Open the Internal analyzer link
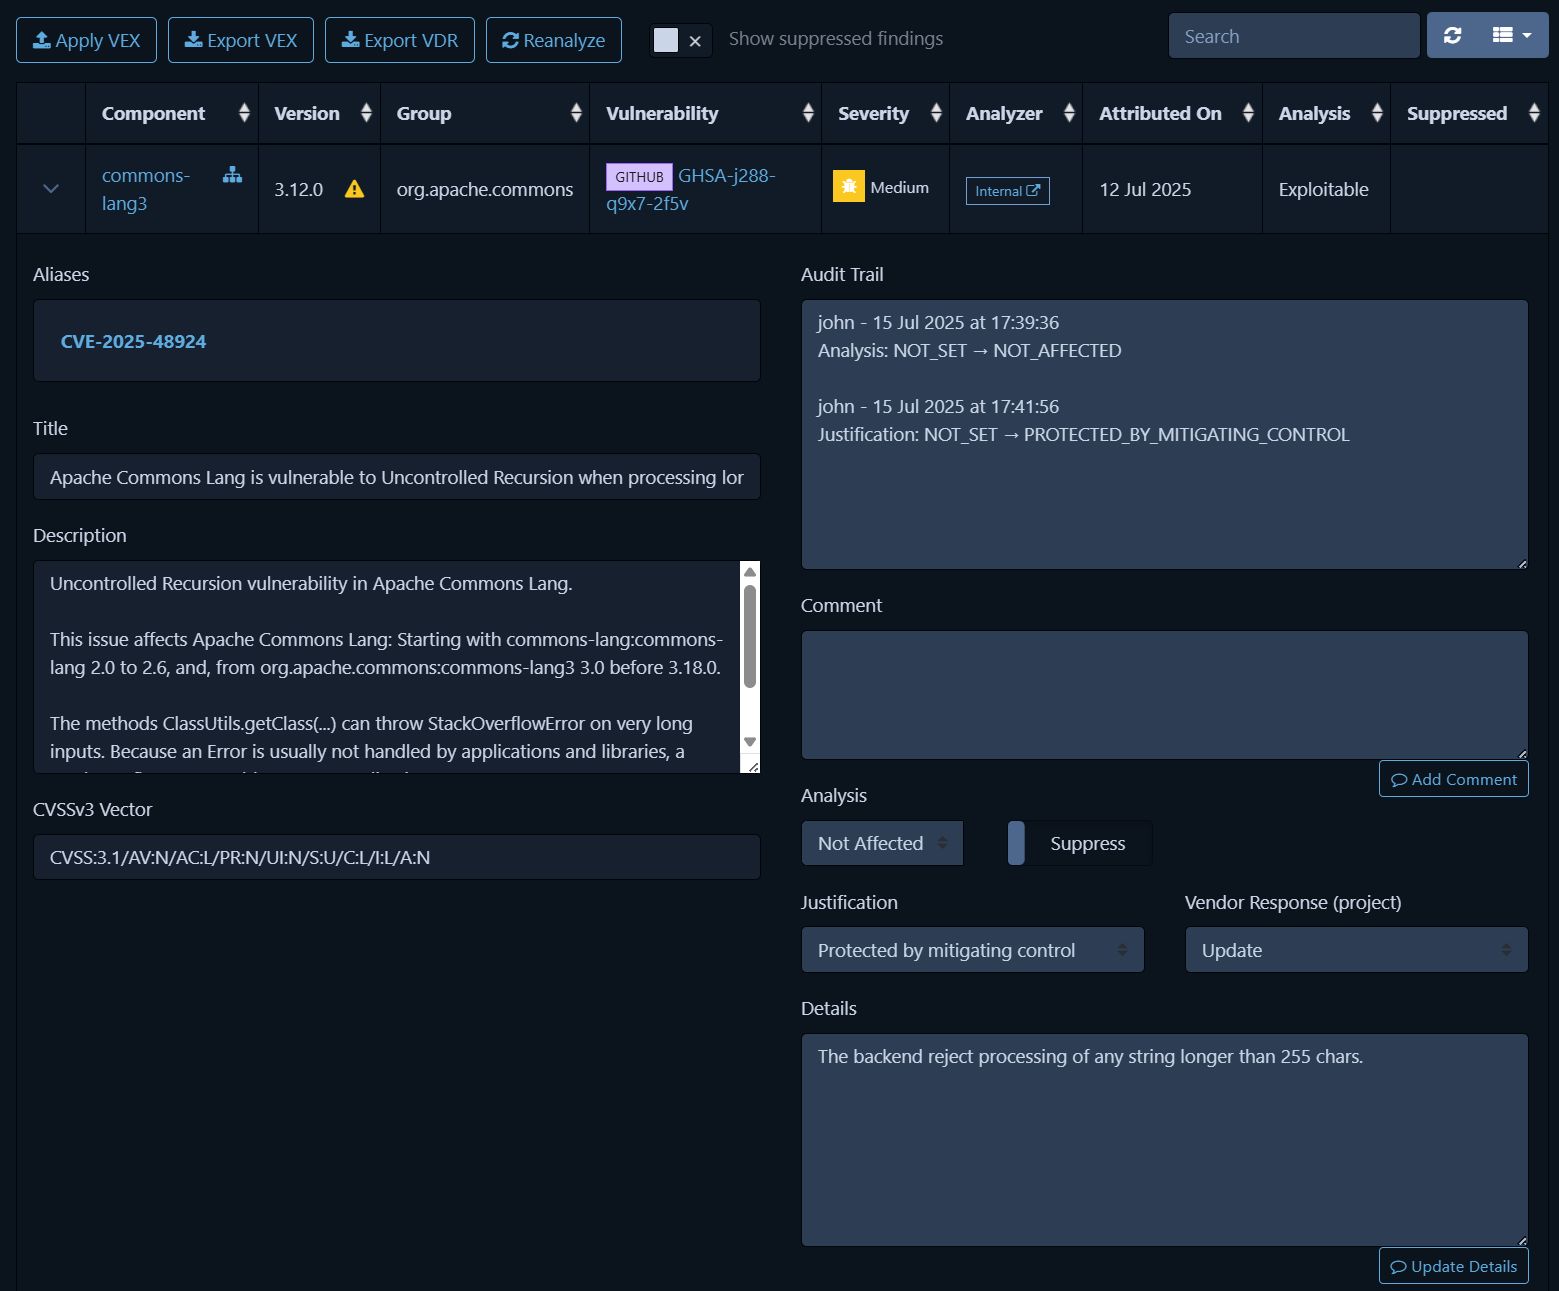Image resolution: width=1559 pixels, height=1291 pixels. tap(1007, 191)
